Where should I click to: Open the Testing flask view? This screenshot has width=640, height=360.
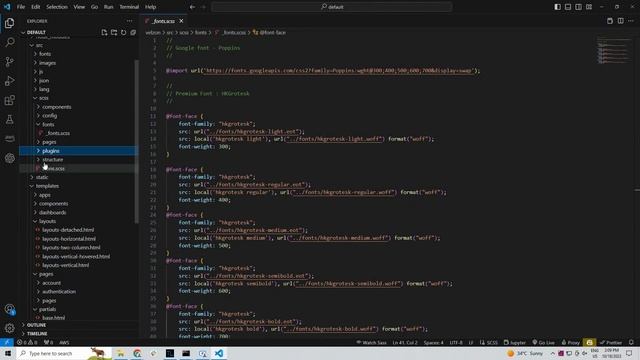[9, 120]
